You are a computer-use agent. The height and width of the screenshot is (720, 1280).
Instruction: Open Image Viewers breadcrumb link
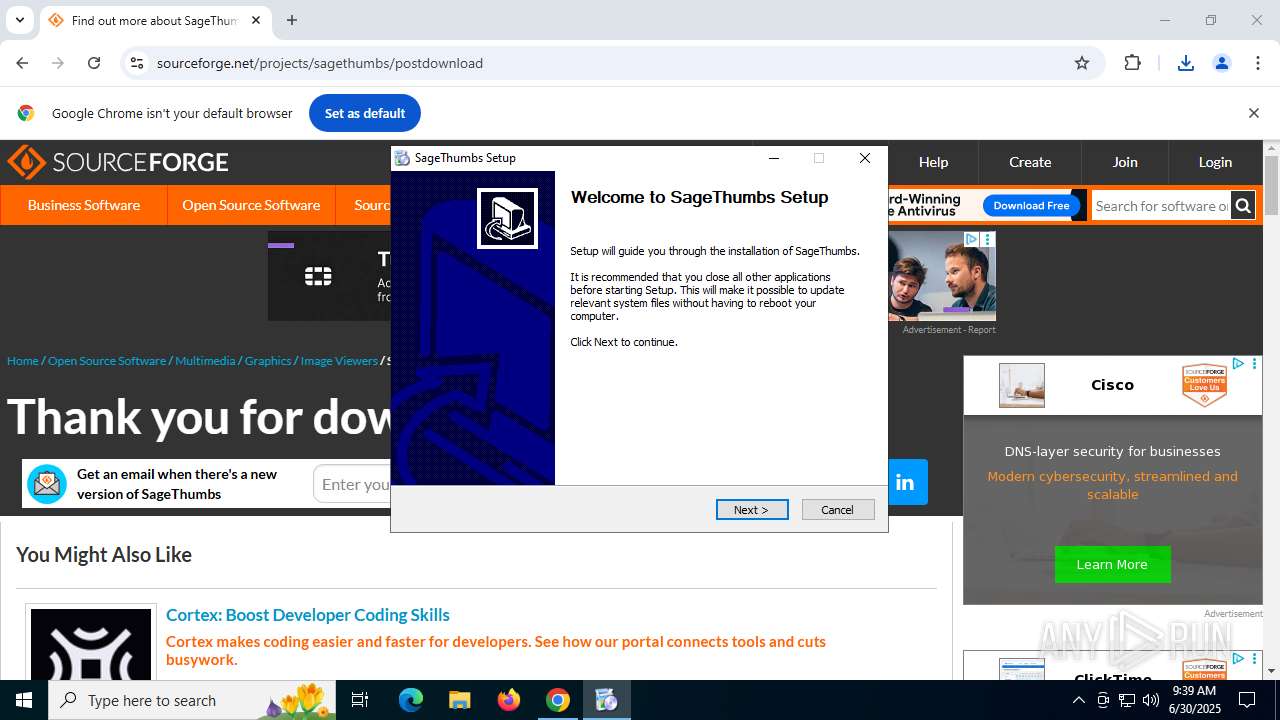point(339,361)
